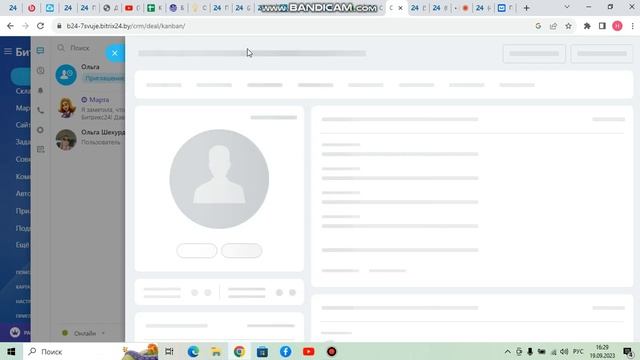Open Windows notification center
Image resolution: width=640 pixels, height=360 pixels.
[628, 351]
